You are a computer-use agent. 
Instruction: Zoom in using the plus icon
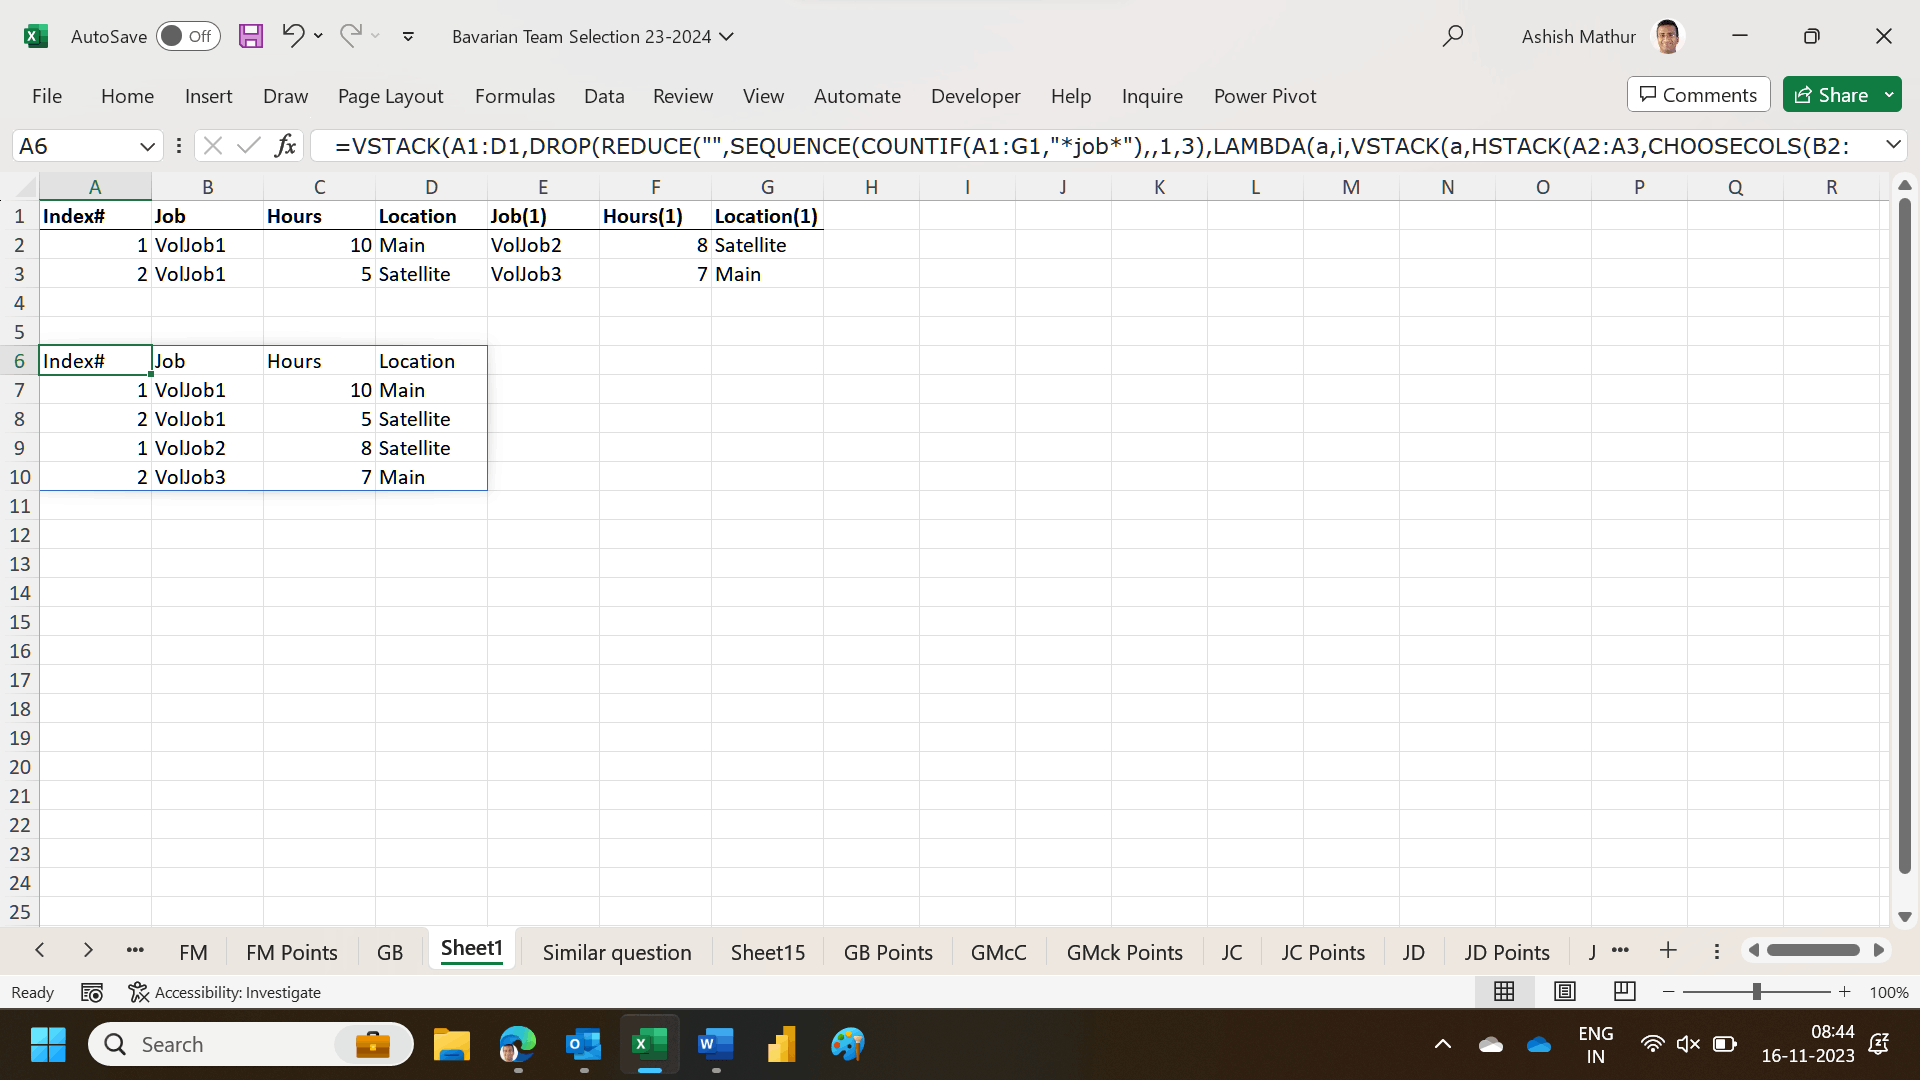point(1845,992)
